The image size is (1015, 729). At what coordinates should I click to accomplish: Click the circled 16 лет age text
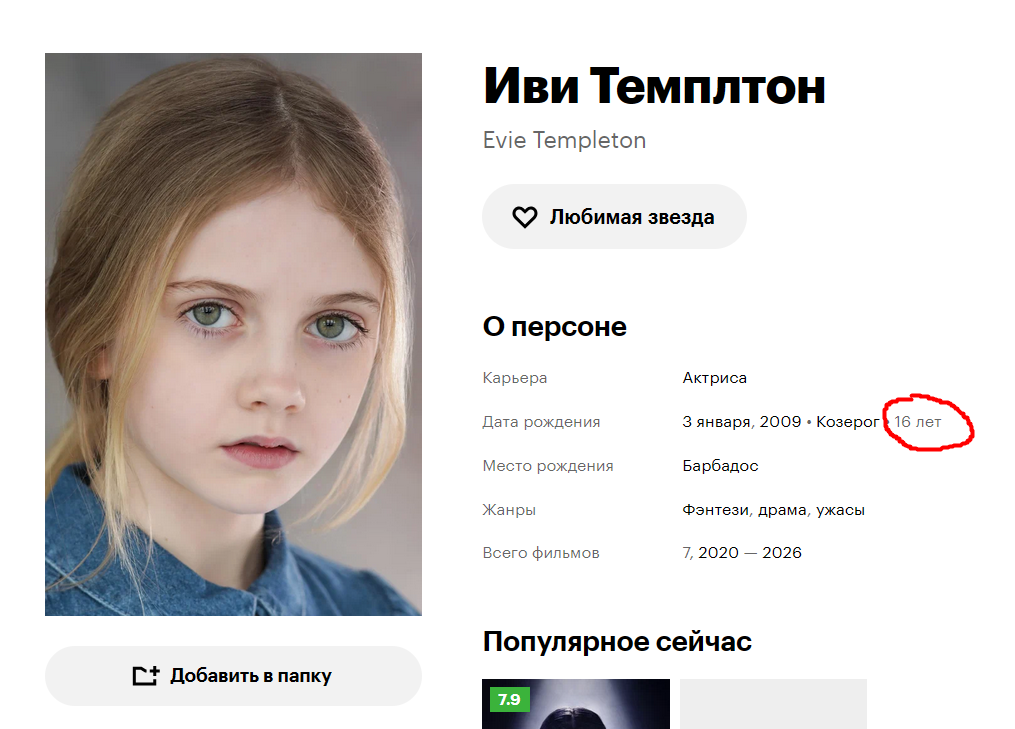click(x=917, y=421)
